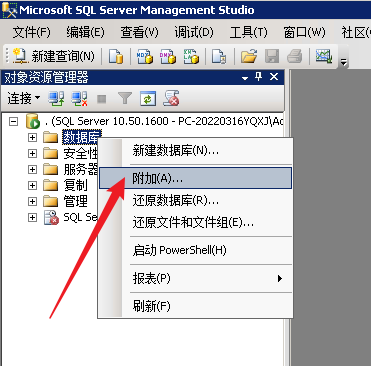
Task: Click the SSMS application icon in title bar
Action: [9, 10]
